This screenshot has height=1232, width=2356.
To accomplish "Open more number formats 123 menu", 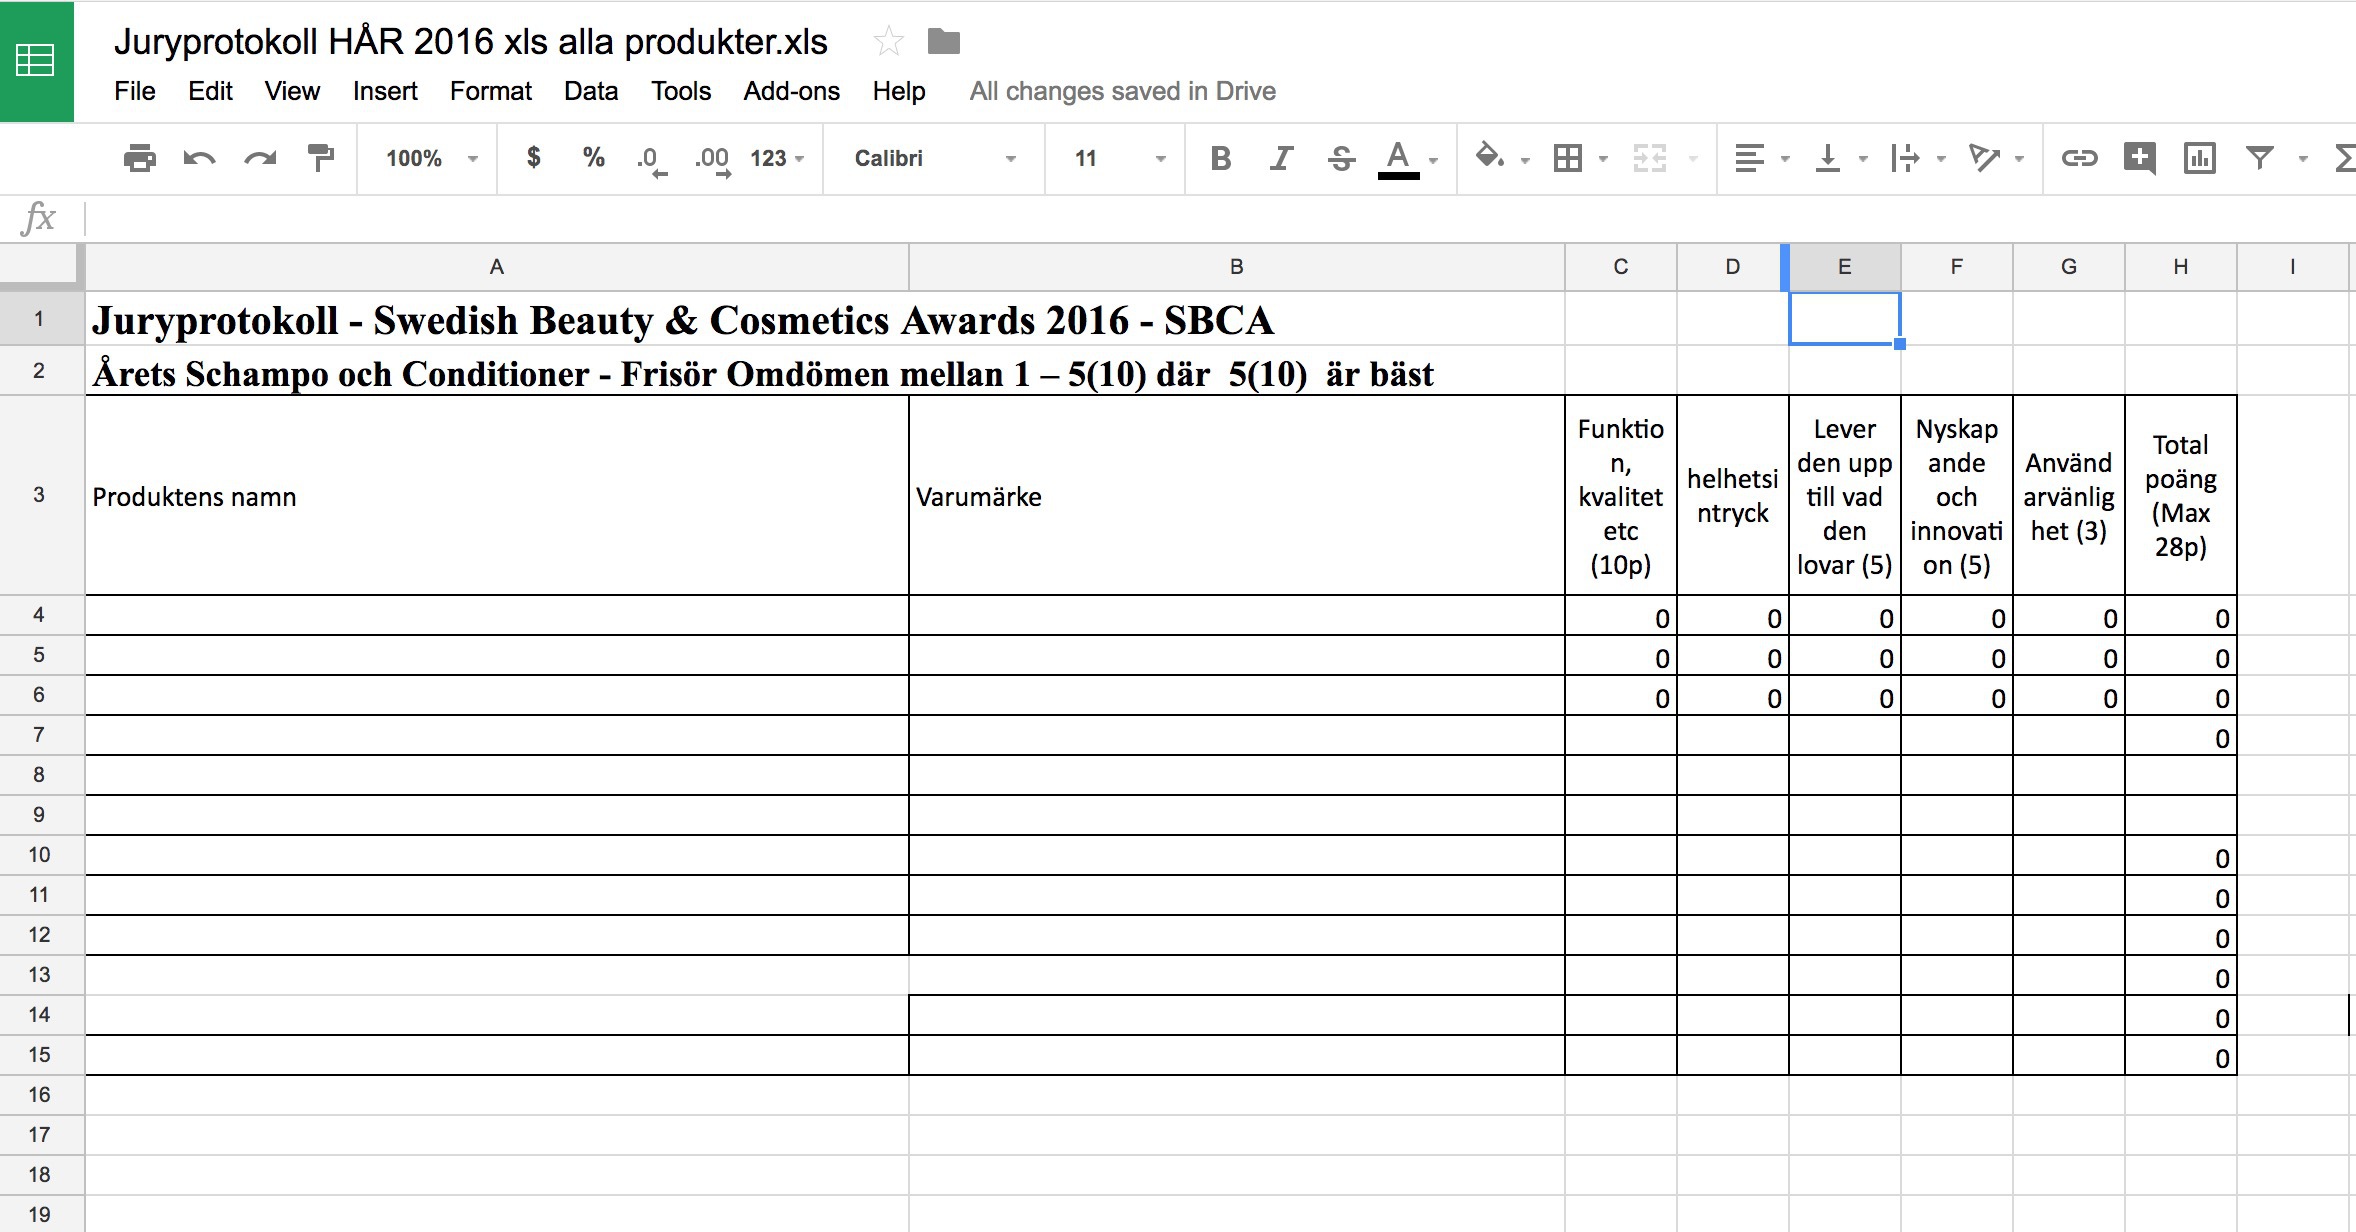I will coord(777,158).
